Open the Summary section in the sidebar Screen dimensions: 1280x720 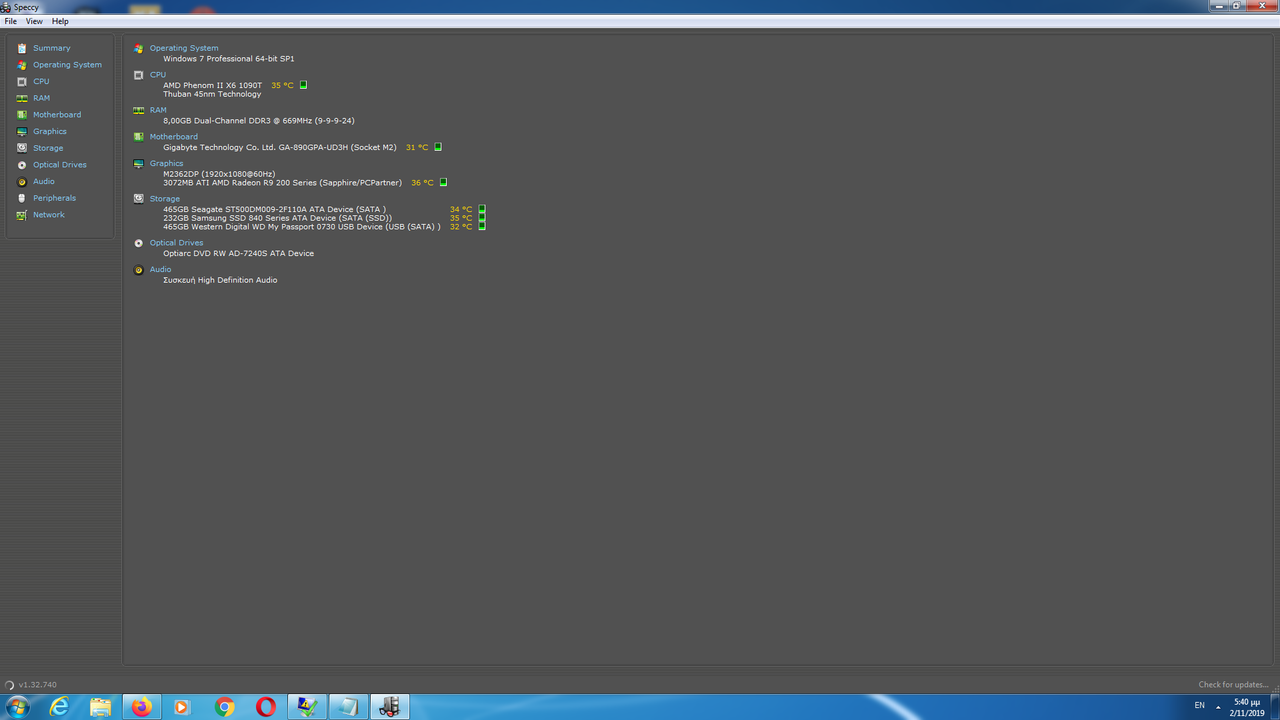pos(51,48)
